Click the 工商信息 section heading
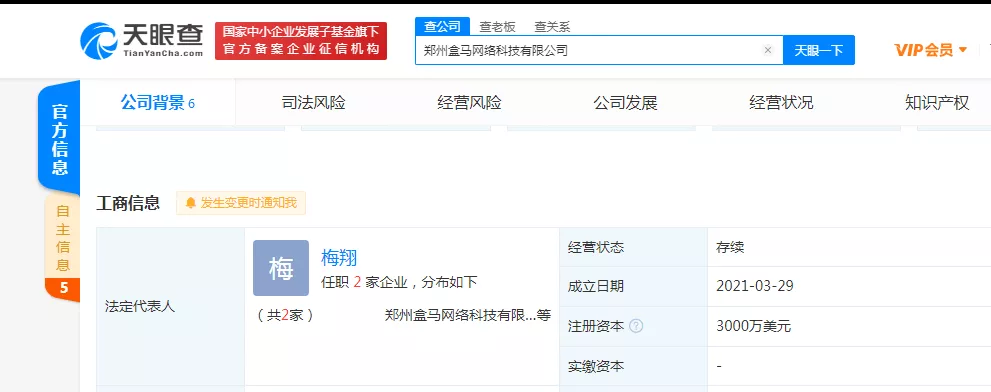The height and width of the screenshot is (392, 991). (x=128, y=203)
